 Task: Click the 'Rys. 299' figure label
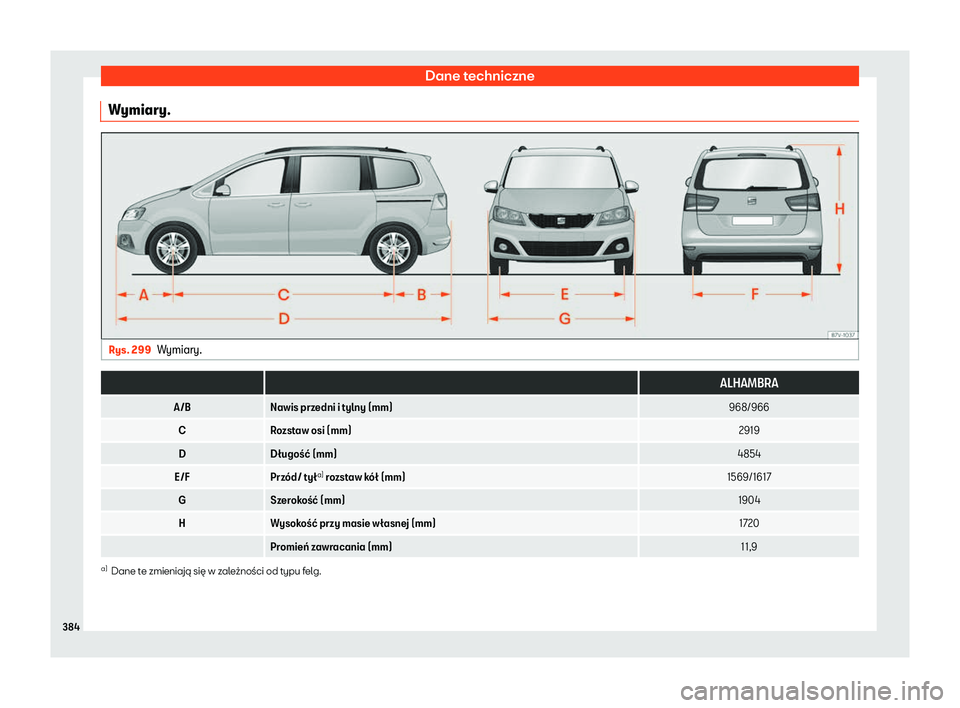pos(129,350)
